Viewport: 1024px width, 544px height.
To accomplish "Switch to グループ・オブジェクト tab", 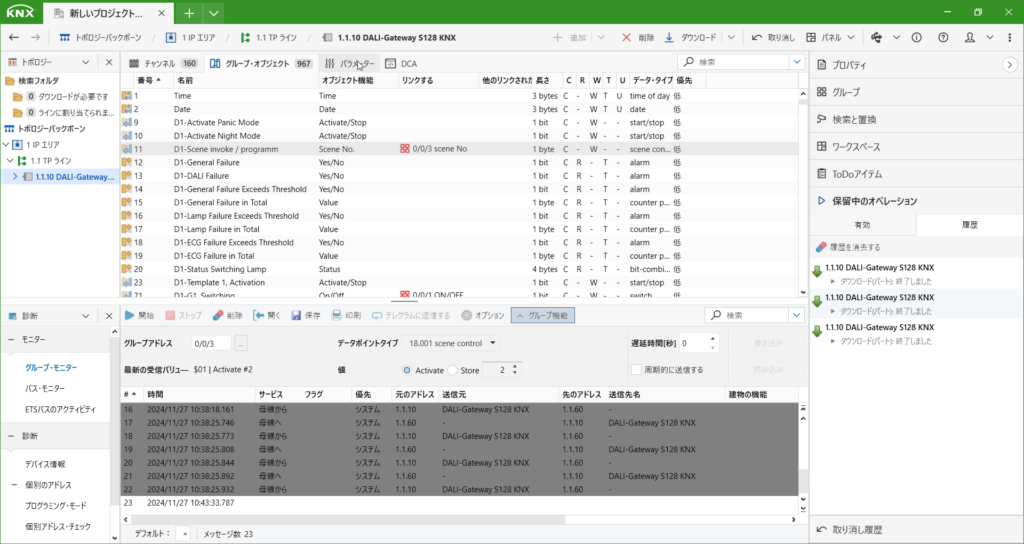I will pyautogui.click(x=261, y=63).
